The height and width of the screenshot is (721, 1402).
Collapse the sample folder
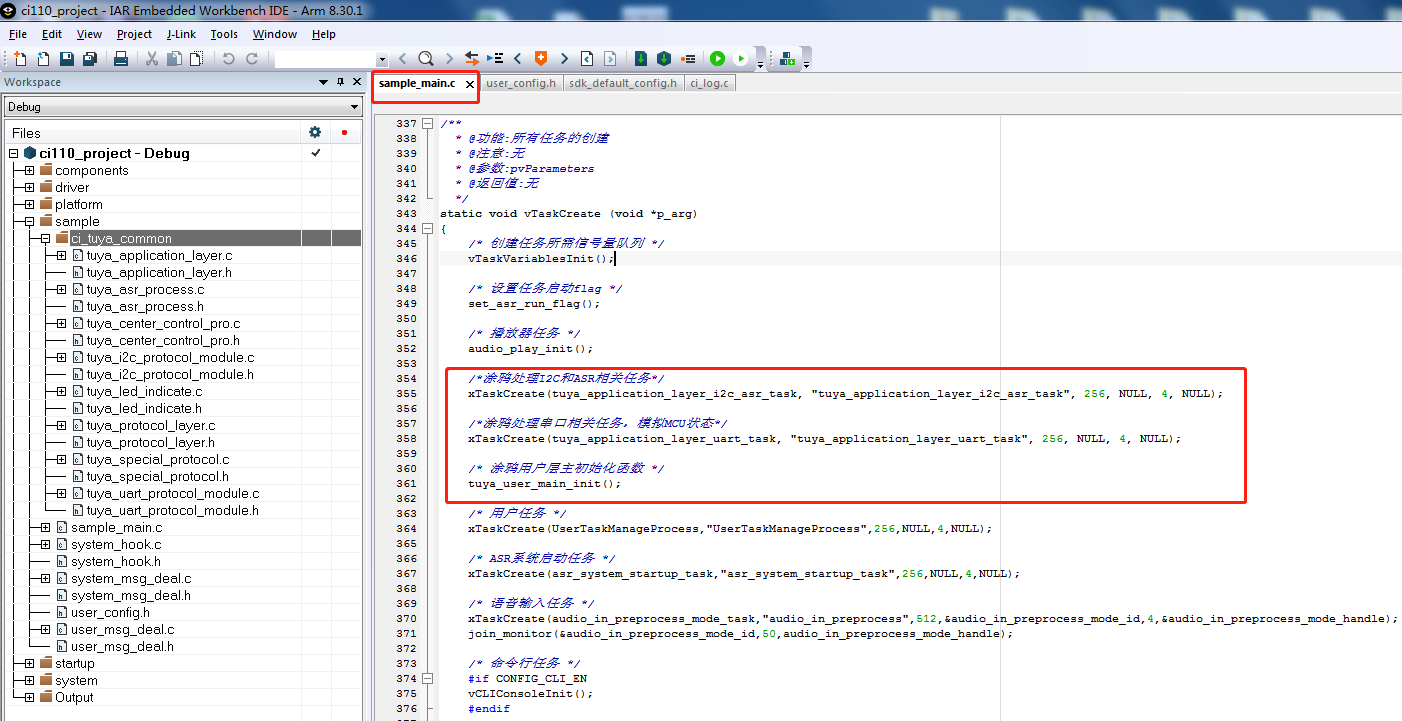(29, 221)
